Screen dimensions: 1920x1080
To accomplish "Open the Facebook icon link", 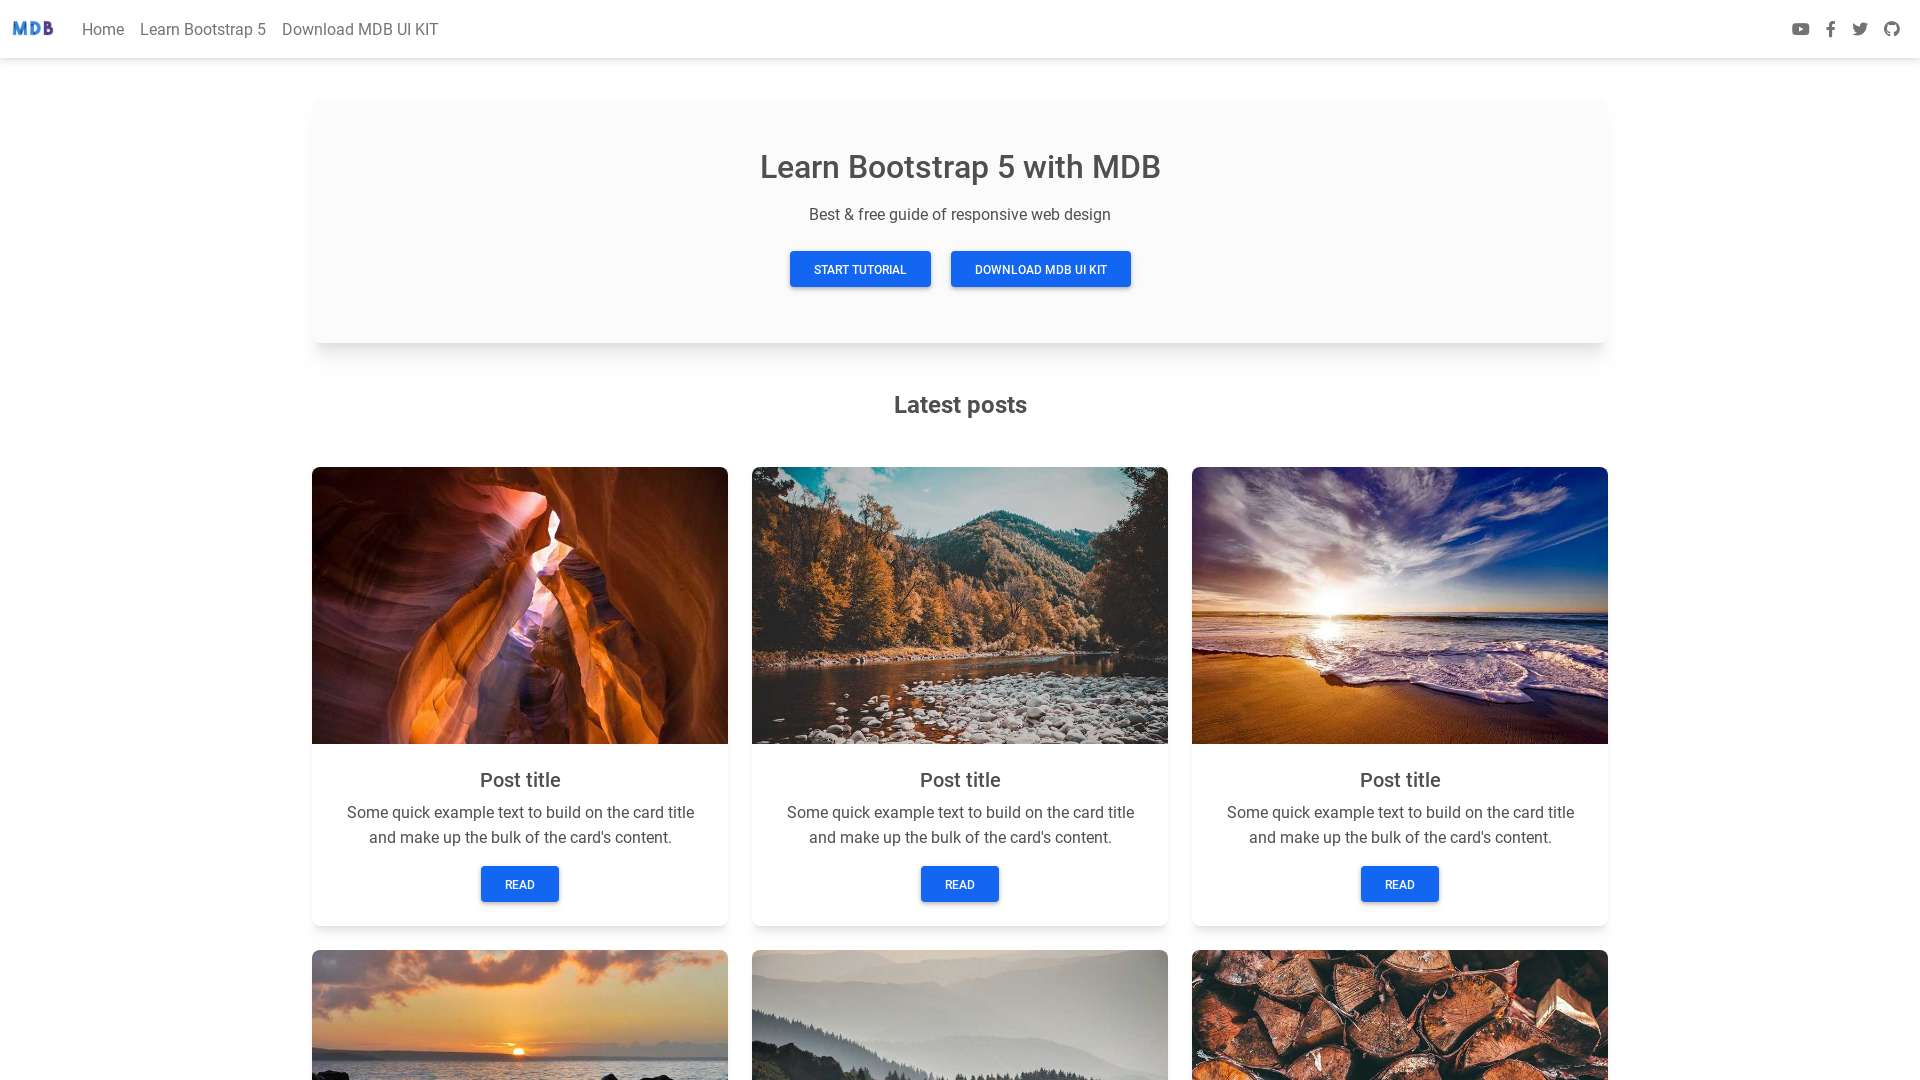I will (1830, 29).
